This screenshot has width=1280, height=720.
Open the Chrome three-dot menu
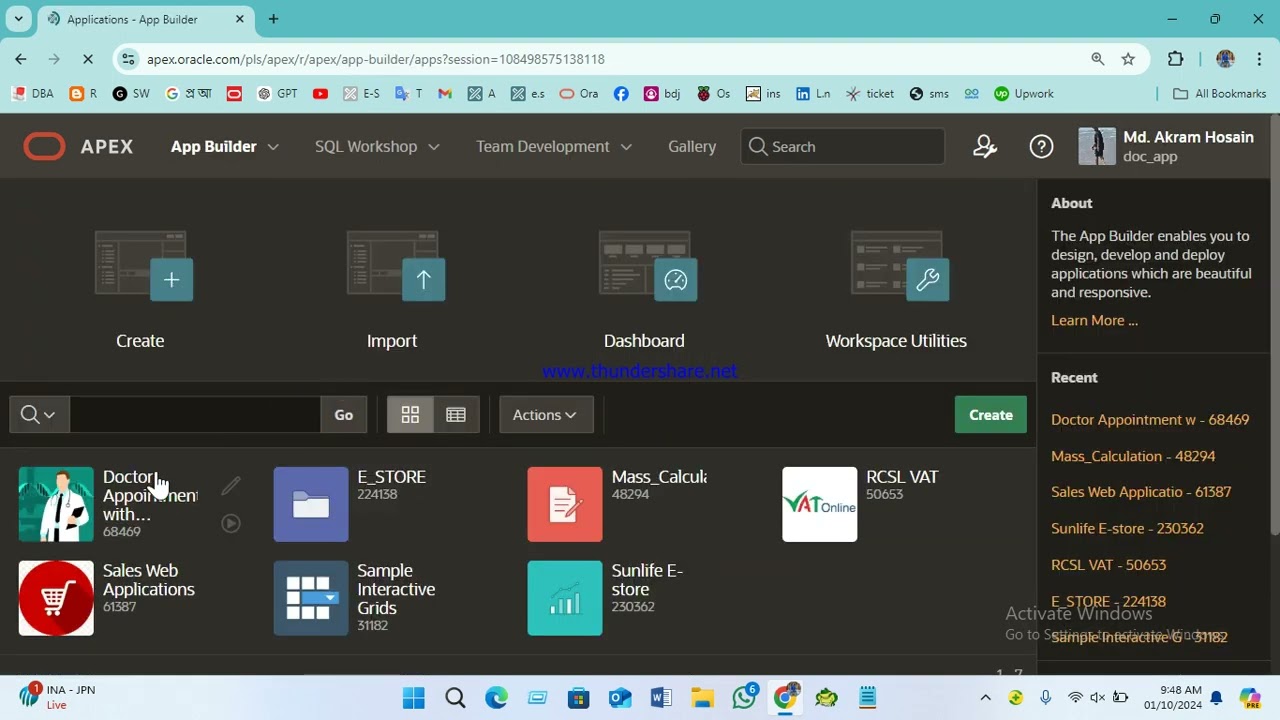point(1258,59)
